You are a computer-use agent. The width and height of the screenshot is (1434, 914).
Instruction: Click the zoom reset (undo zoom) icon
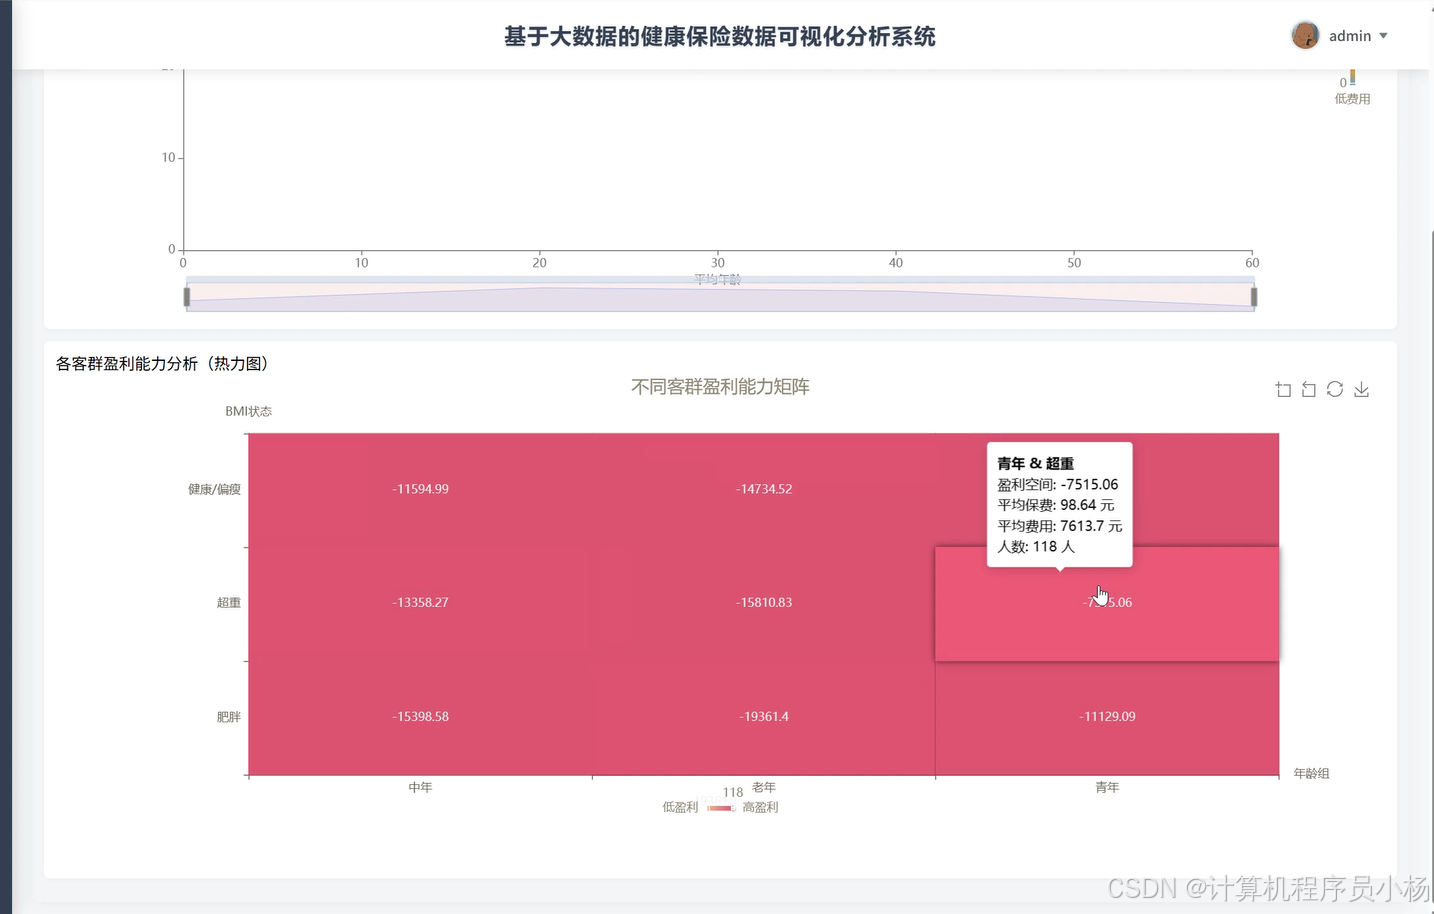(x=1309, y=390)
